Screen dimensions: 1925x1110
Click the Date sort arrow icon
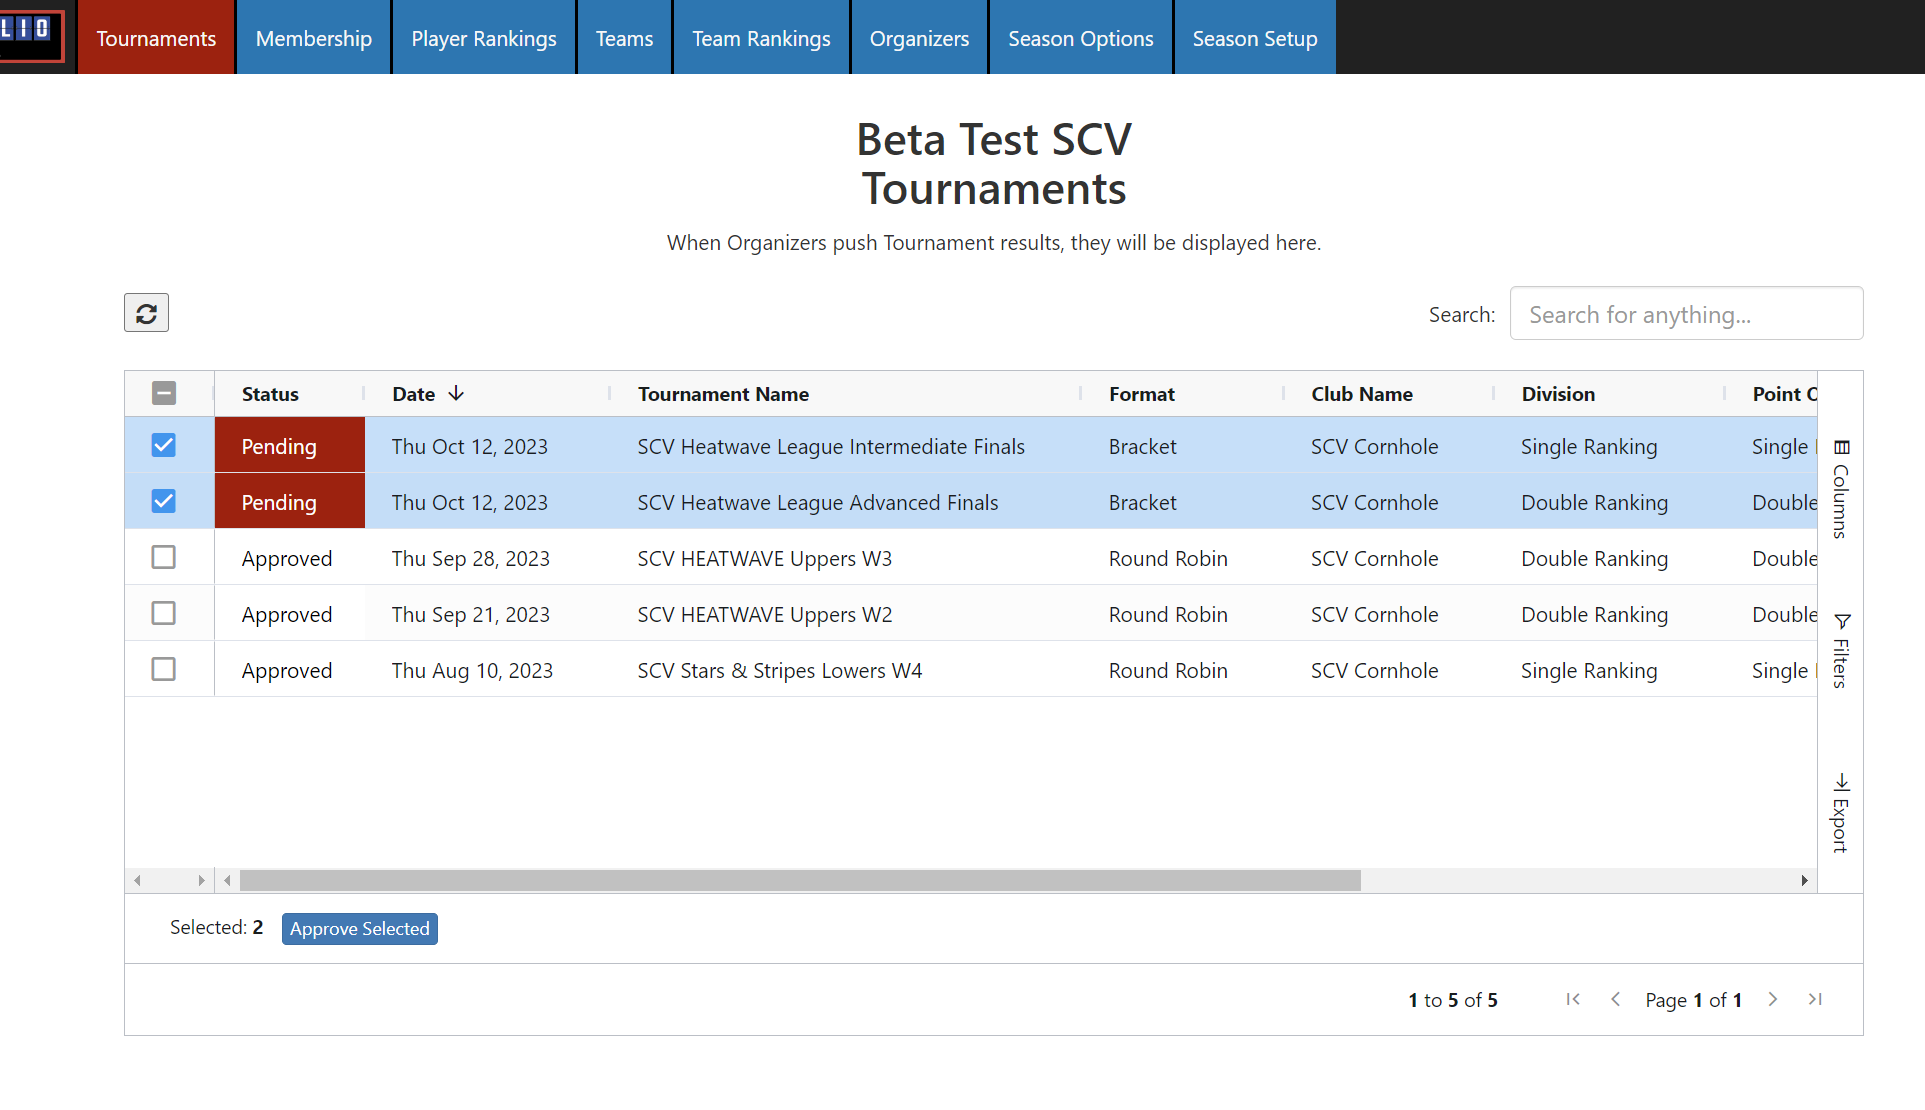[456, 394]
